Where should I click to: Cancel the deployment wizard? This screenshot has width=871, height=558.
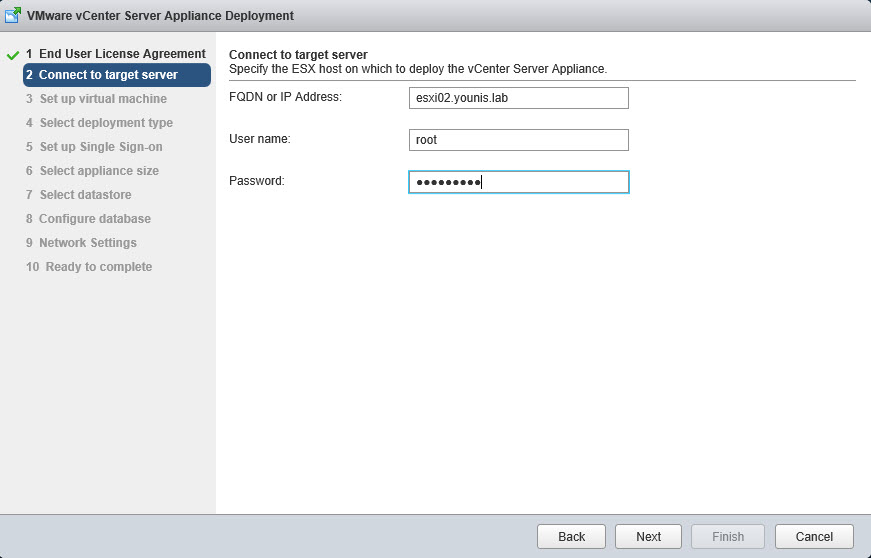click(x=813, y=537)
